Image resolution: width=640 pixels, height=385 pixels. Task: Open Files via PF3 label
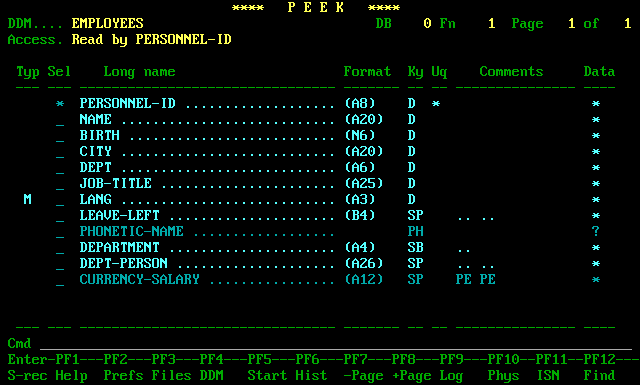coord(171,375)
